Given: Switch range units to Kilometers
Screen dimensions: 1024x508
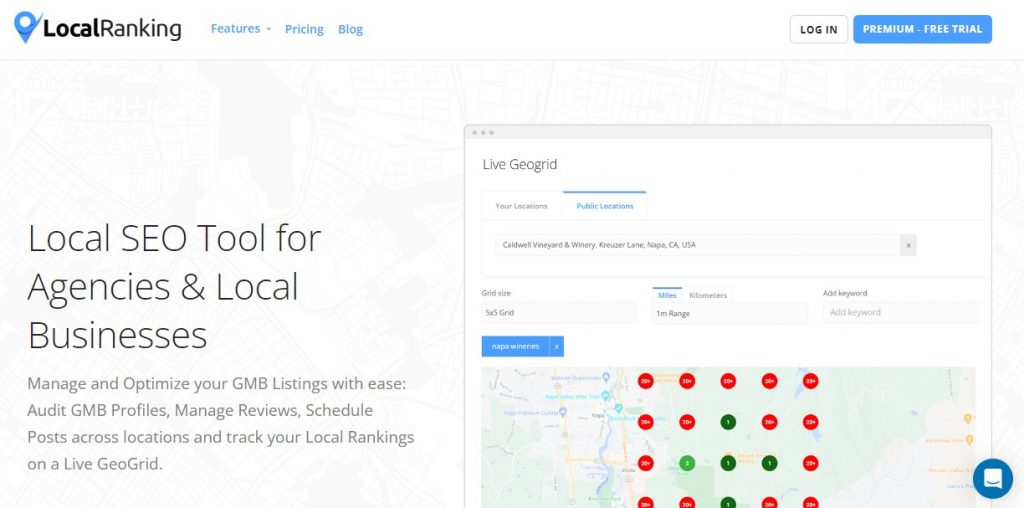Looking at the screenshot, I should point(708,295).
